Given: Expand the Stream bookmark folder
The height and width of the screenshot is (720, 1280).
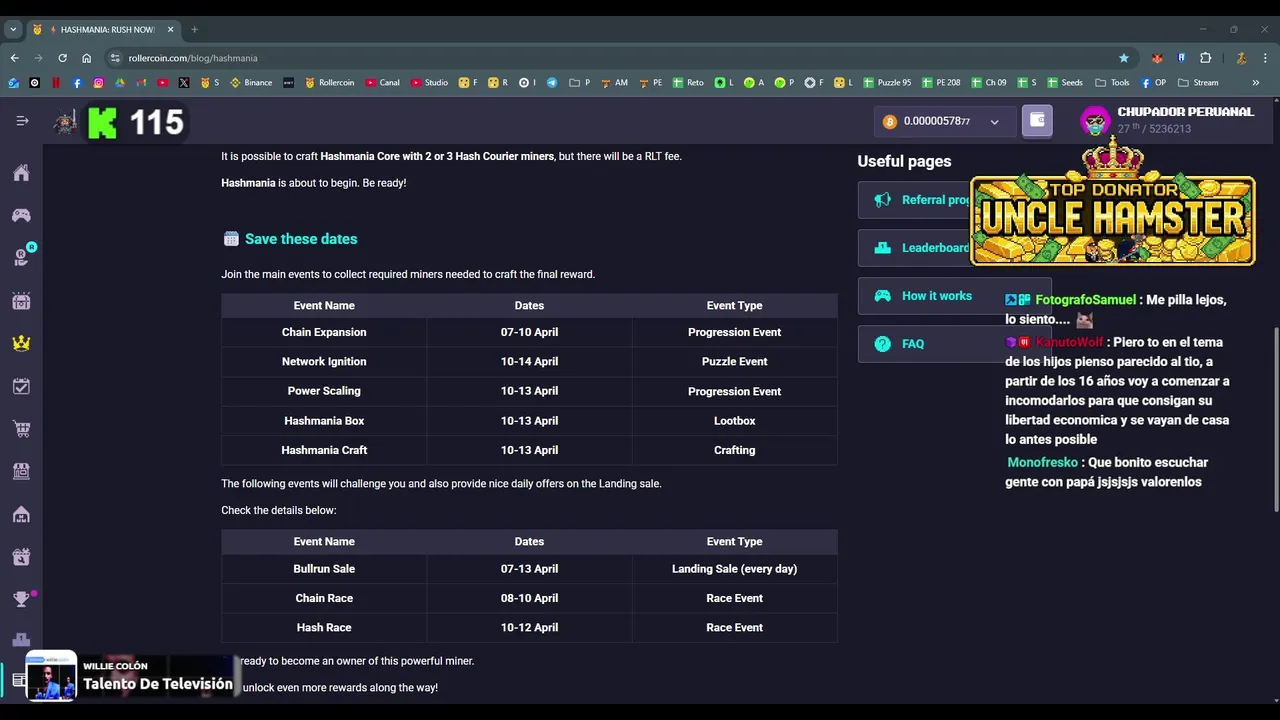Looking at the screenshot, I should (x=1198, y=83).
